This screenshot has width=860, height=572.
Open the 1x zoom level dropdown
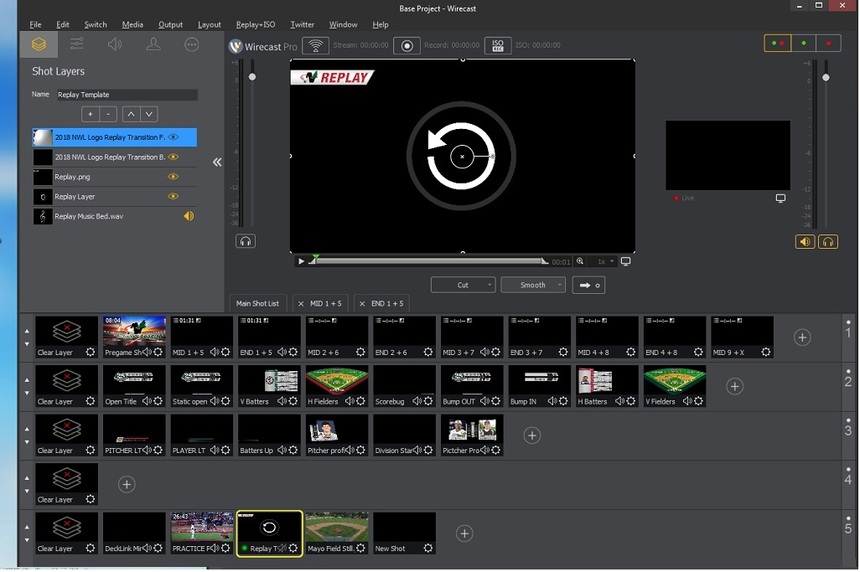605,262
